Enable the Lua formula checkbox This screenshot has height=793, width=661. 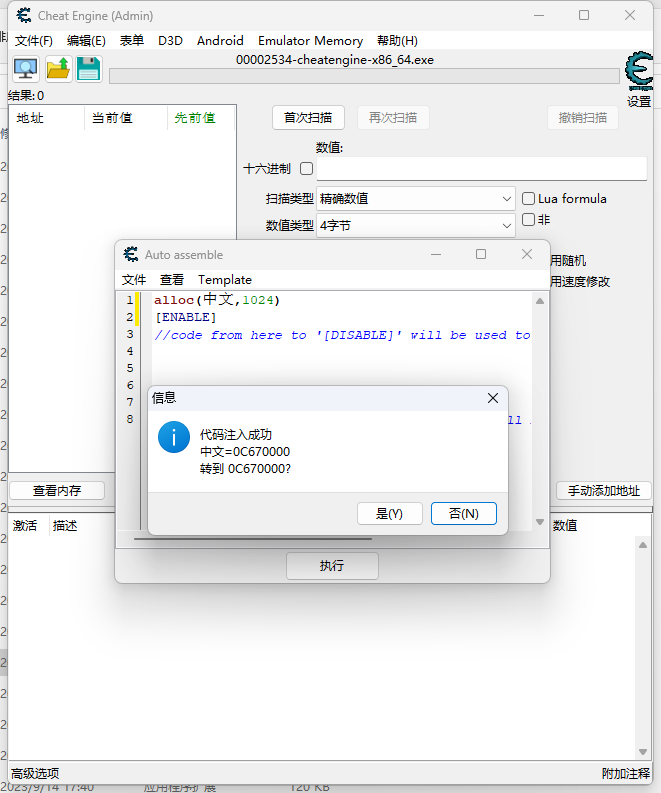pyautogui.click(x=528, y=198)
